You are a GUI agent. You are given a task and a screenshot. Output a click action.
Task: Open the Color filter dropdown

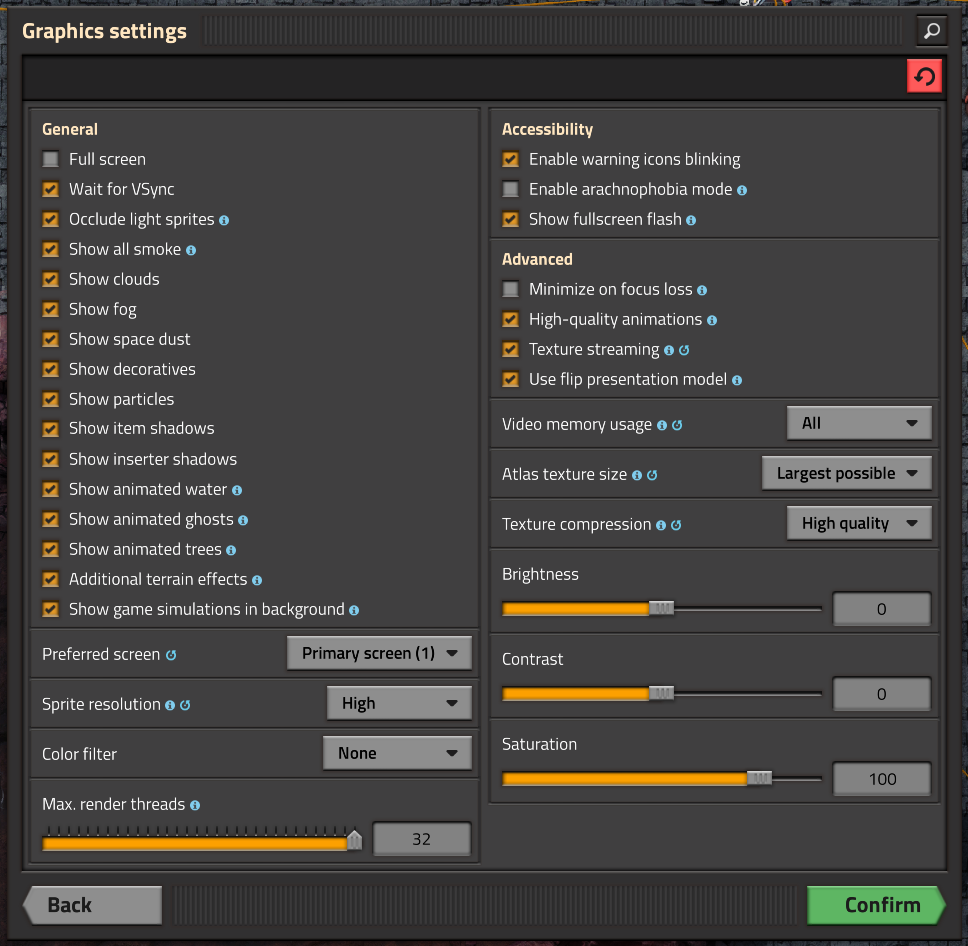pos(397,753)
